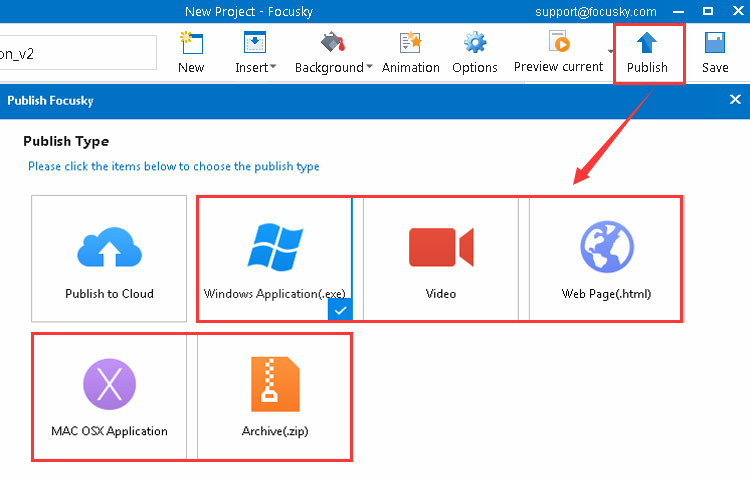Click 'Please click the items below' hint text
The image size is (750, 479).
pyautogui.click(x=174, y=166)
